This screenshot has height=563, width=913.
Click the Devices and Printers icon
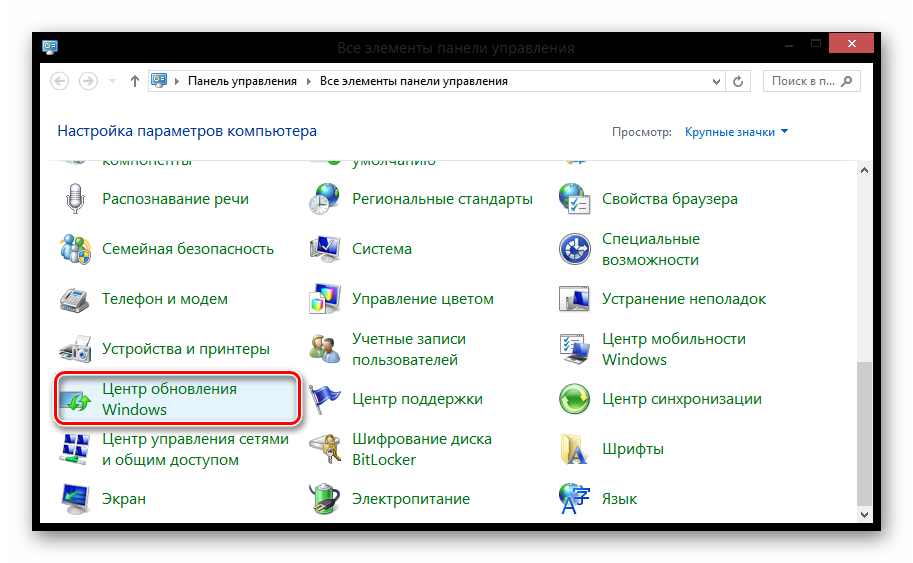click(x=76, y=349)
